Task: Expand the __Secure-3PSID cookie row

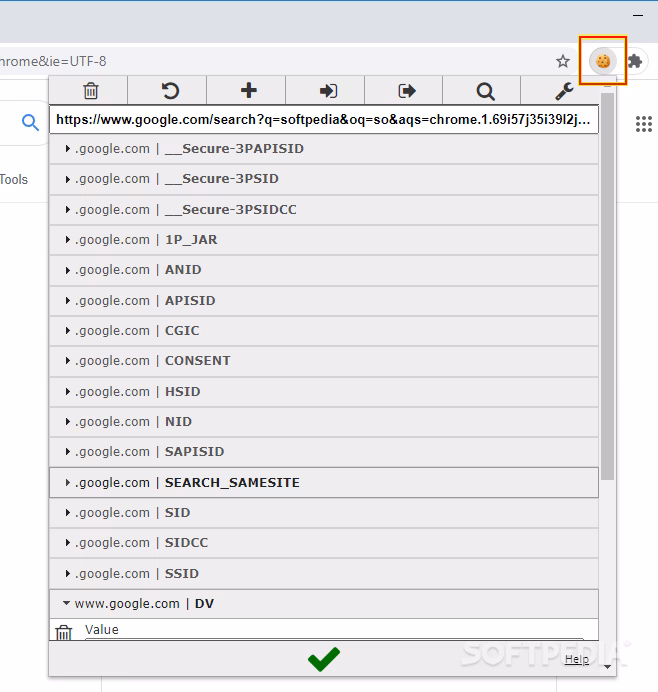Action: 324,179
